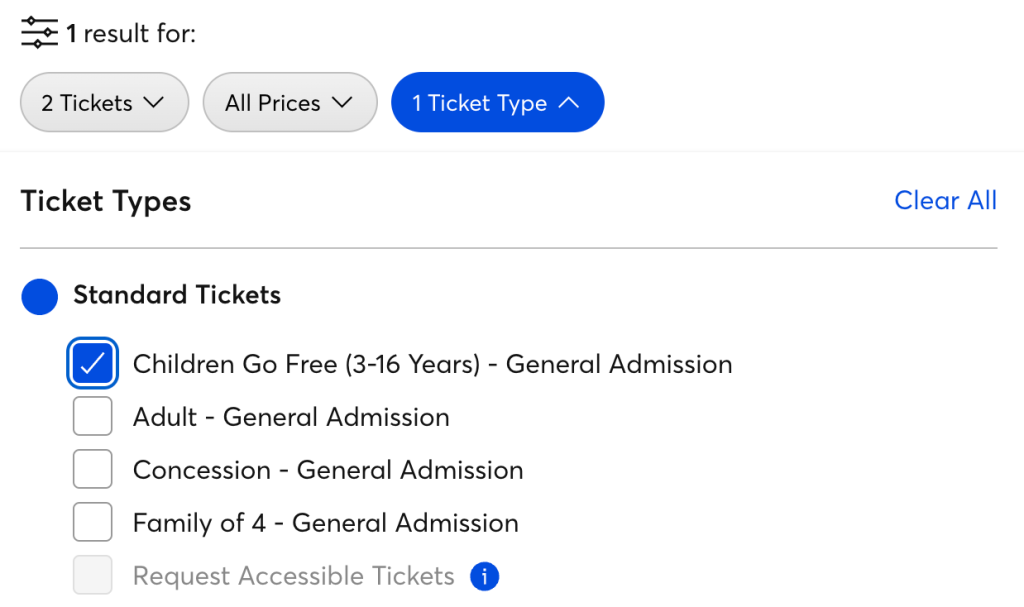Click the filter sliders icon
This screenshot has width=1024, height=607.
[x=40, y=33]
